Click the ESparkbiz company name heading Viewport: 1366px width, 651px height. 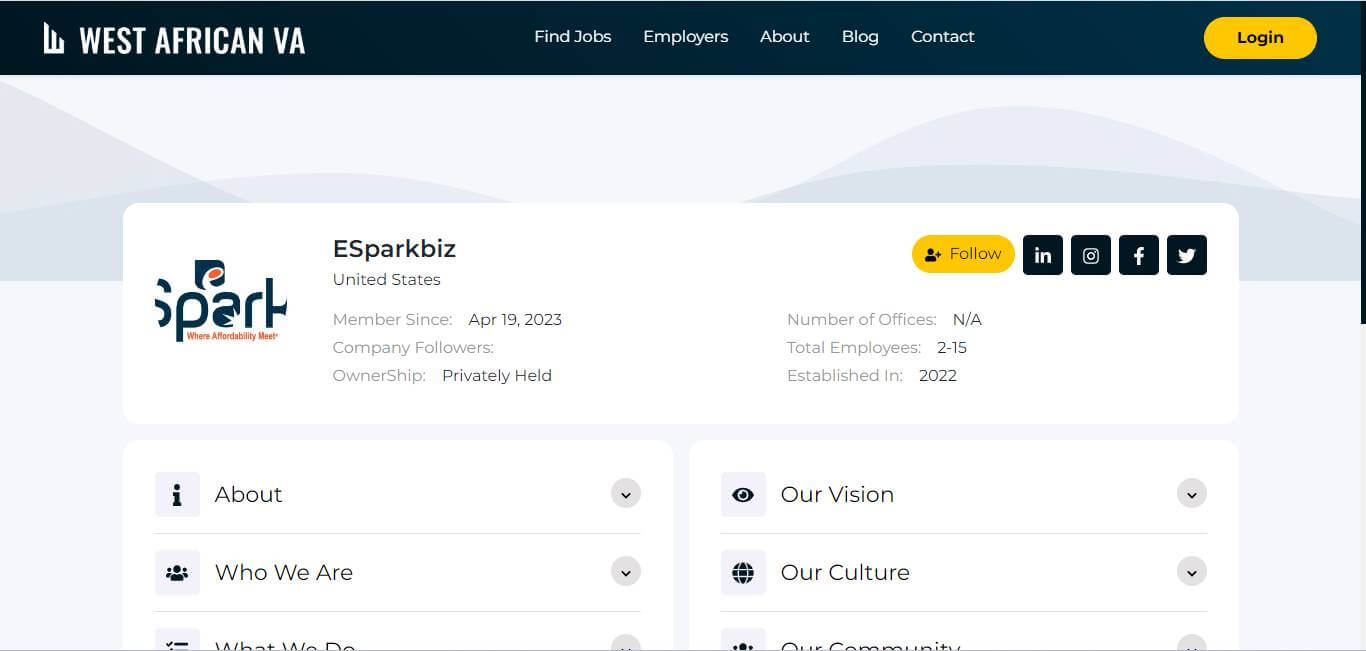[394, 249]
